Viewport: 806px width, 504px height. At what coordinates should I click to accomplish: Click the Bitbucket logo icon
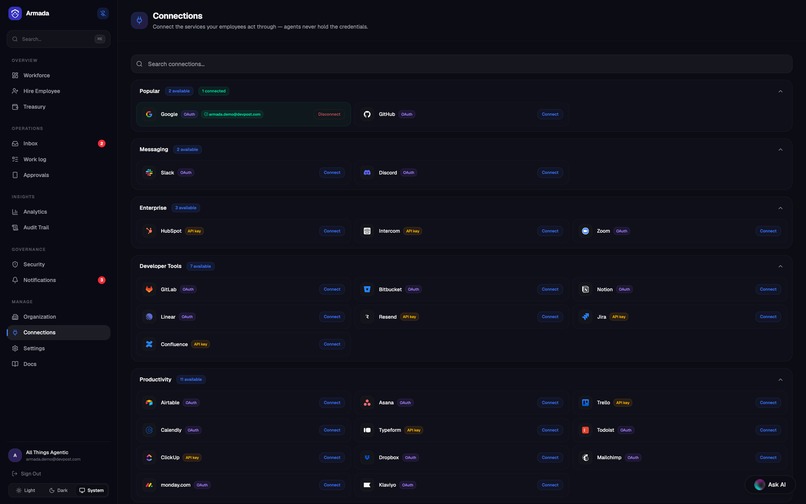tap(367, 290)
